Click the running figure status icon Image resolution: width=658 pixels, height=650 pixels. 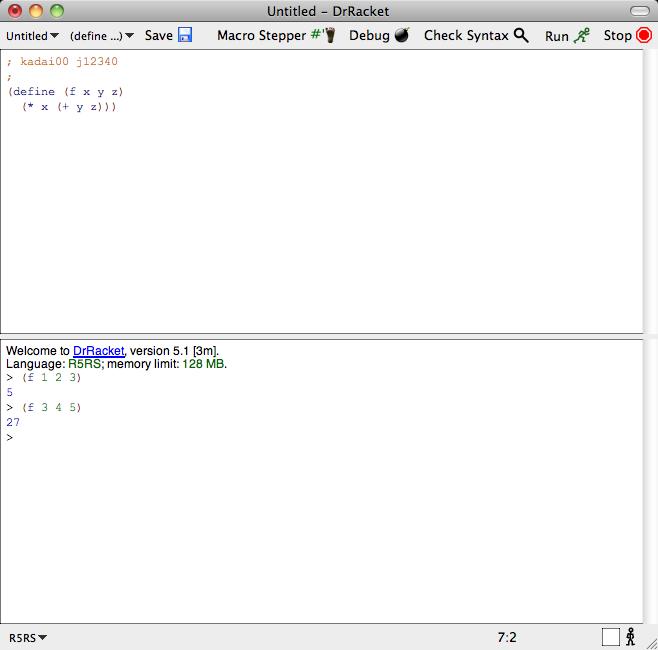click(x=630, y=637)
